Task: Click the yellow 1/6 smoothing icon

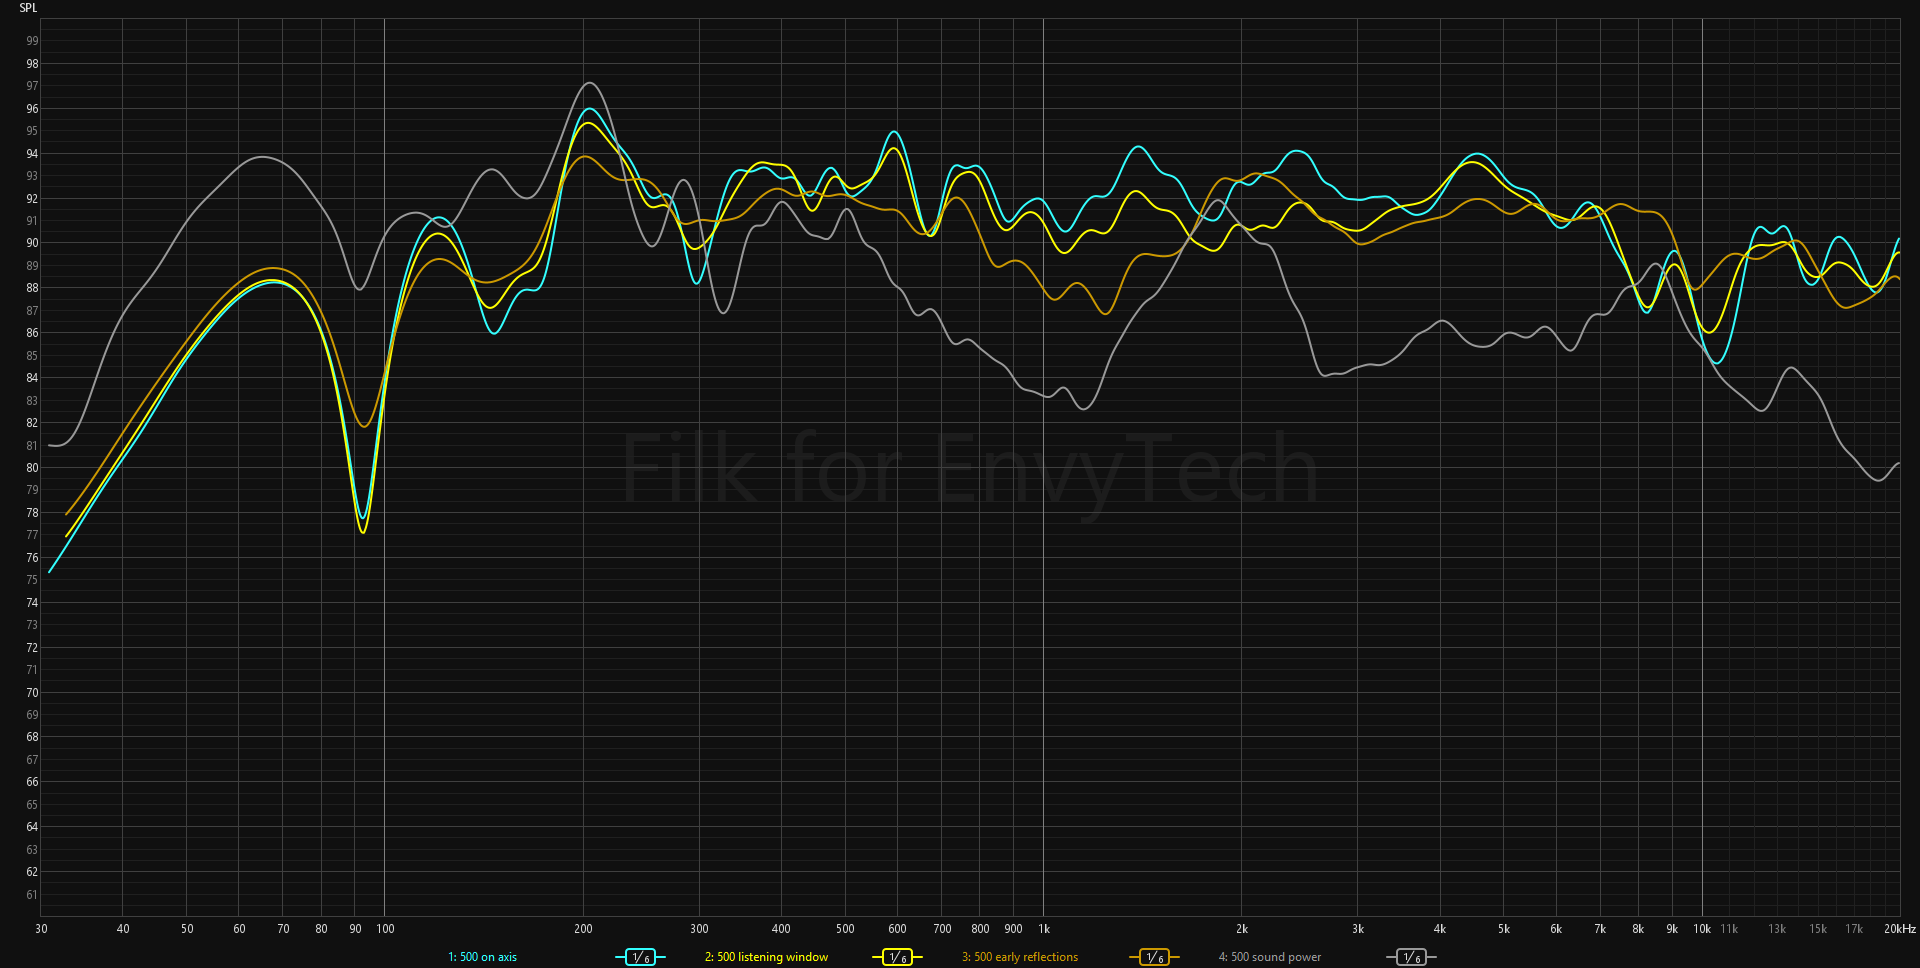Action: point(897,957)
